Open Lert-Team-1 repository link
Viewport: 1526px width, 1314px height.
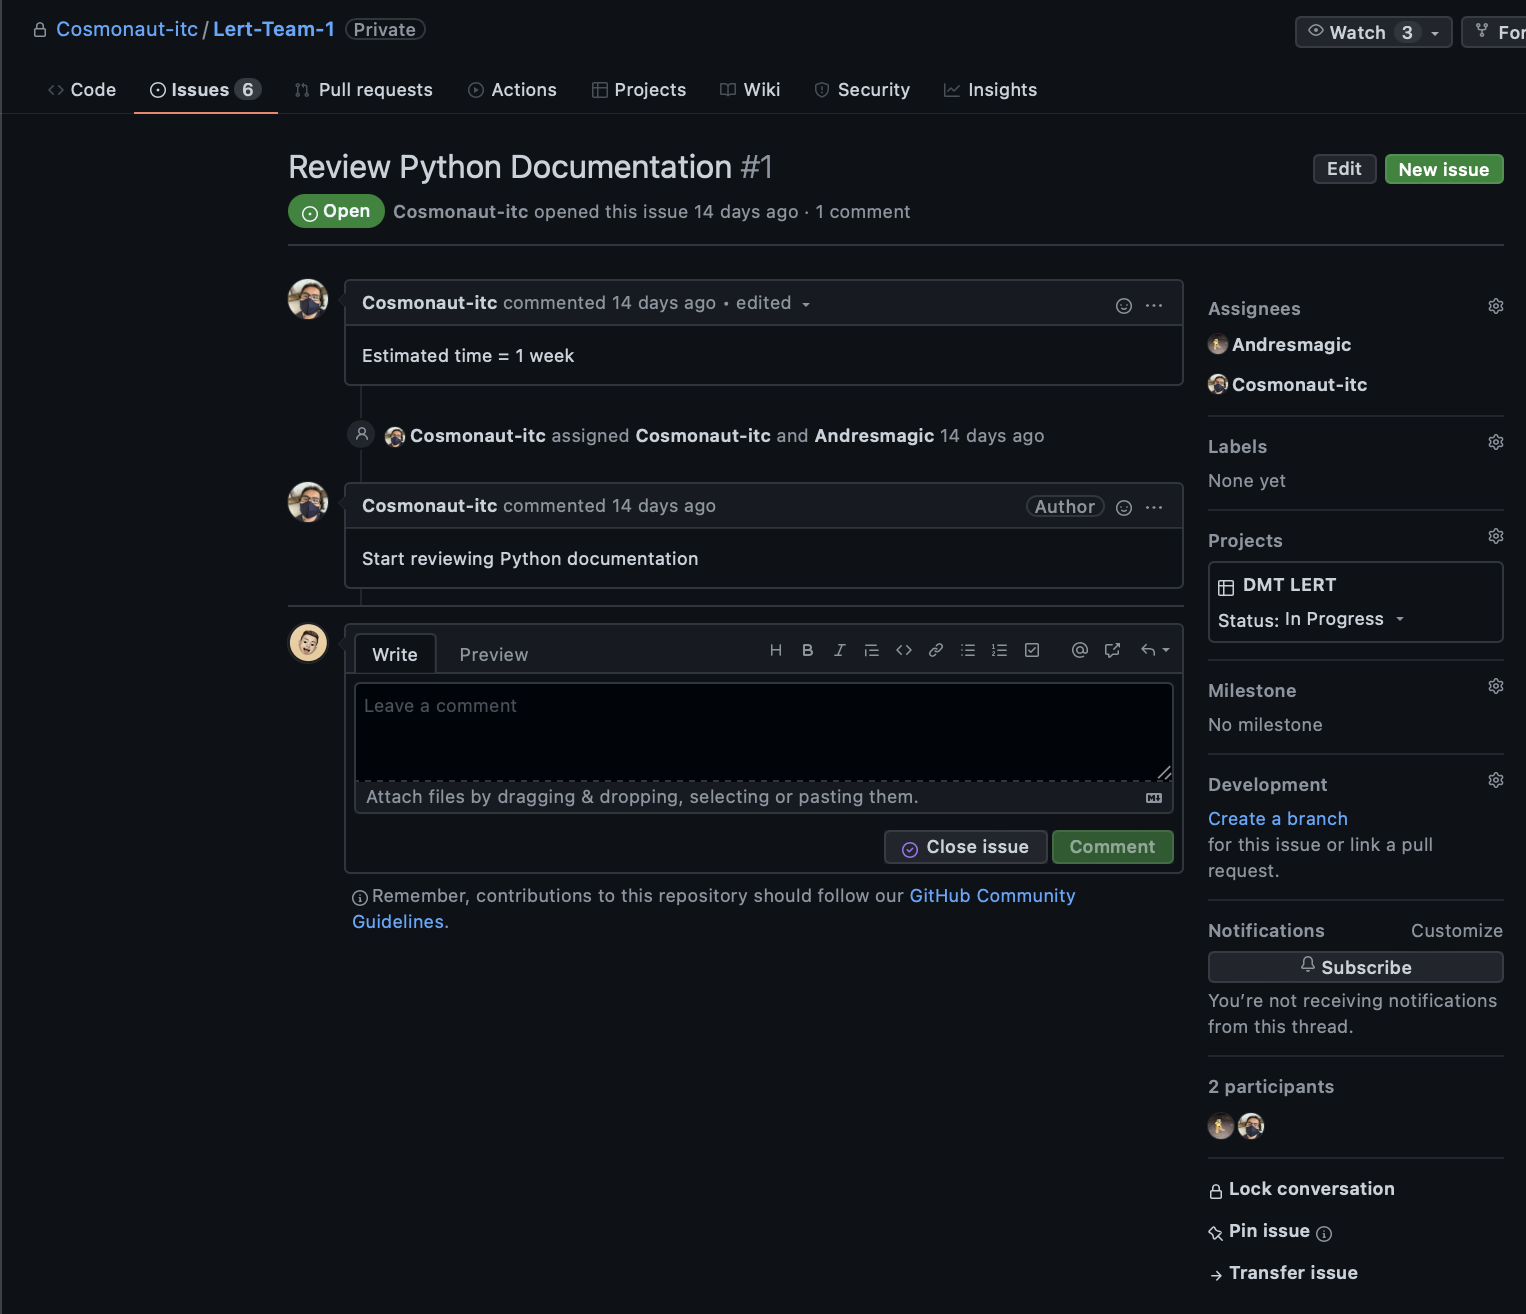(273, 29)
